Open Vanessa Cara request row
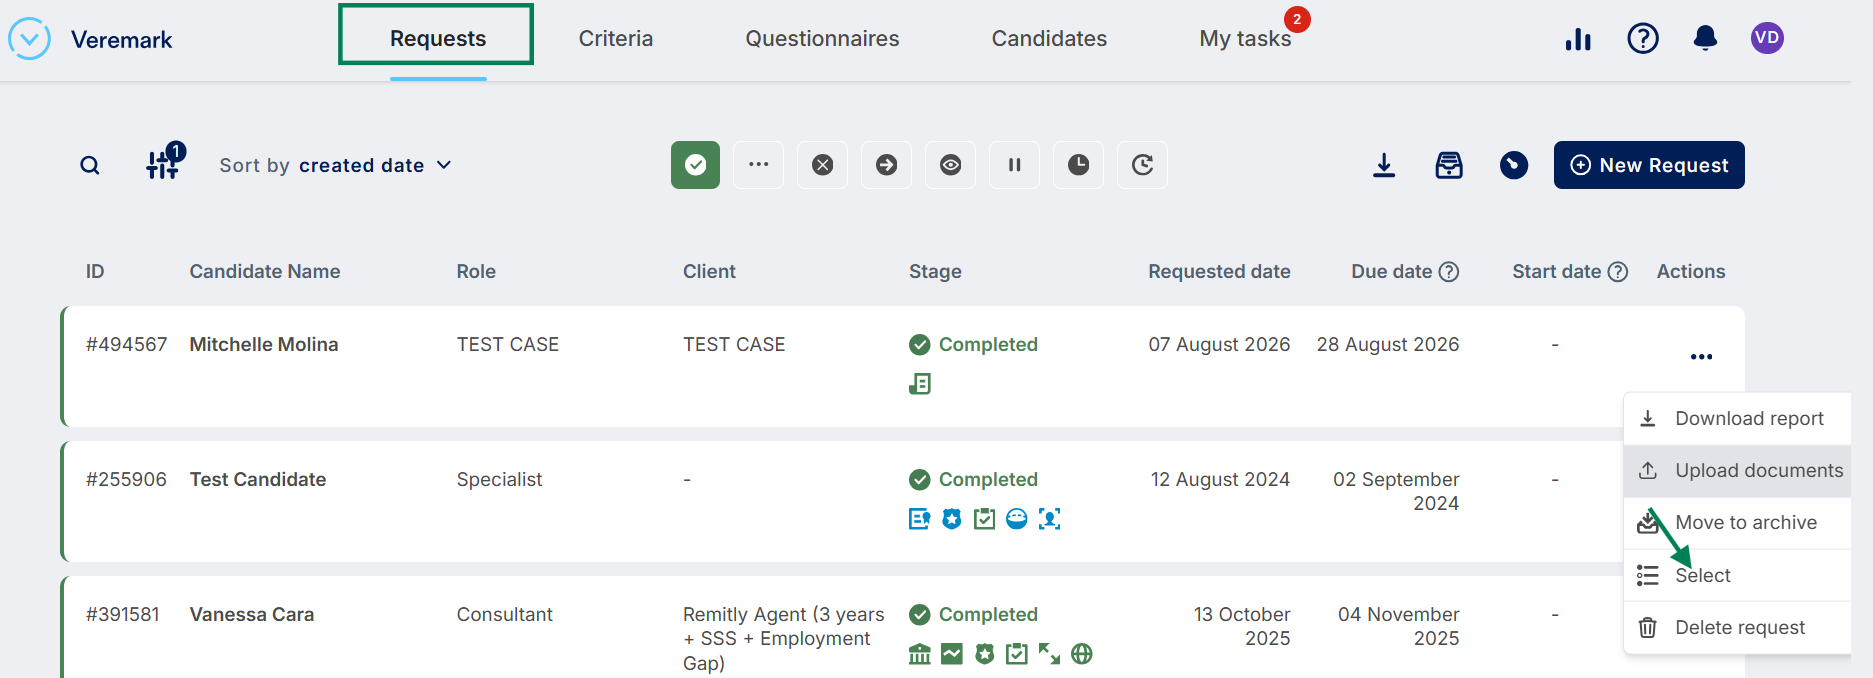 (904, 627)
